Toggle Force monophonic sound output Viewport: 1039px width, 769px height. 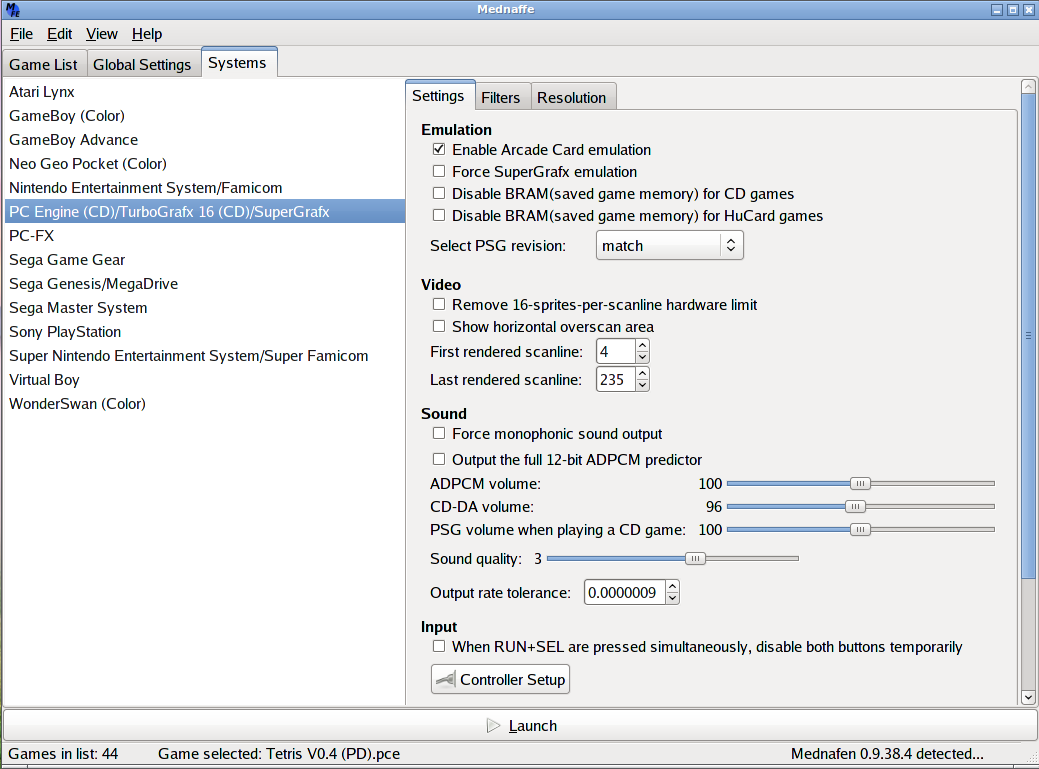point(439,434)
